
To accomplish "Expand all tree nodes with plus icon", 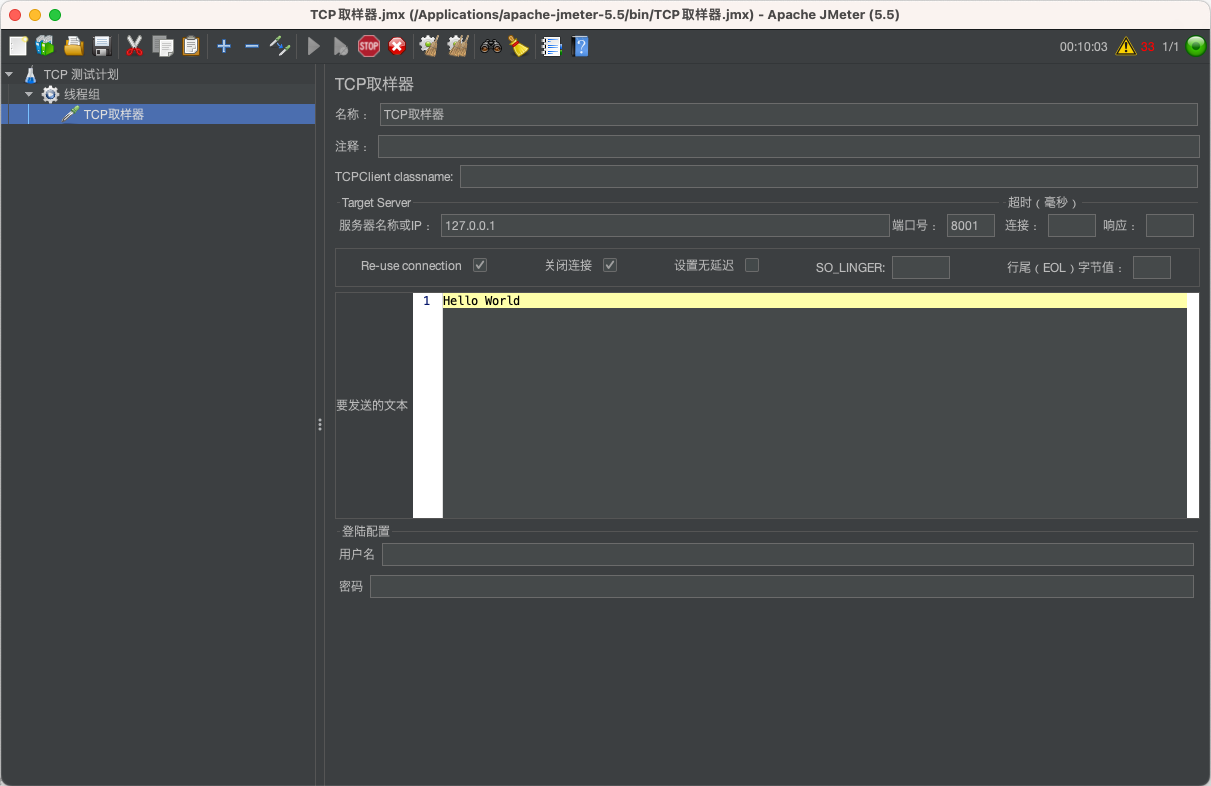I will tap(224, 46).
